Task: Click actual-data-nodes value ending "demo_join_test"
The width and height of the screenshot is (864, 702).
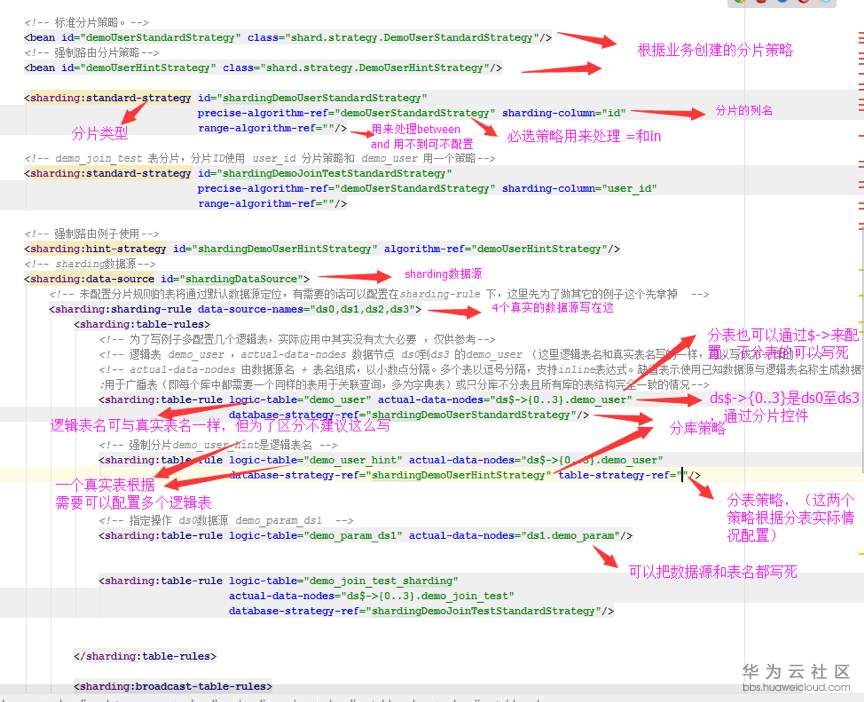Action: pyautogui.click(x=428, y=596)
